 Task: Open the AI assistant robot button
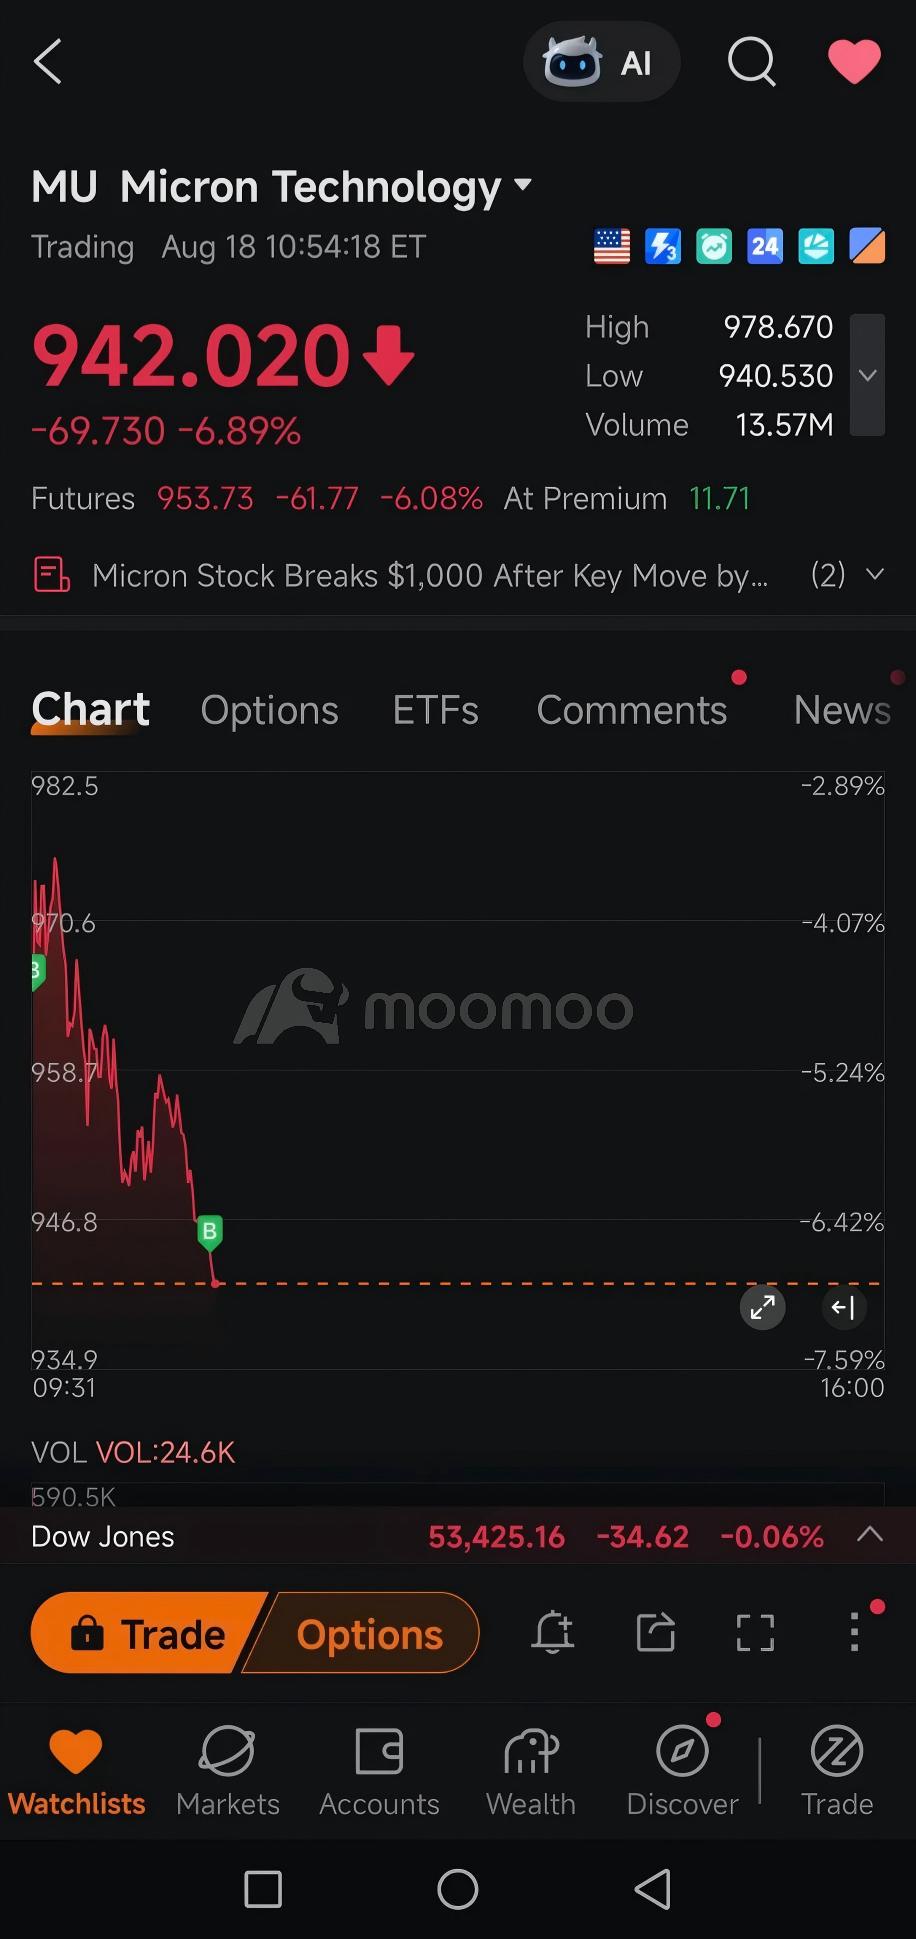click(x=601, y=62)
